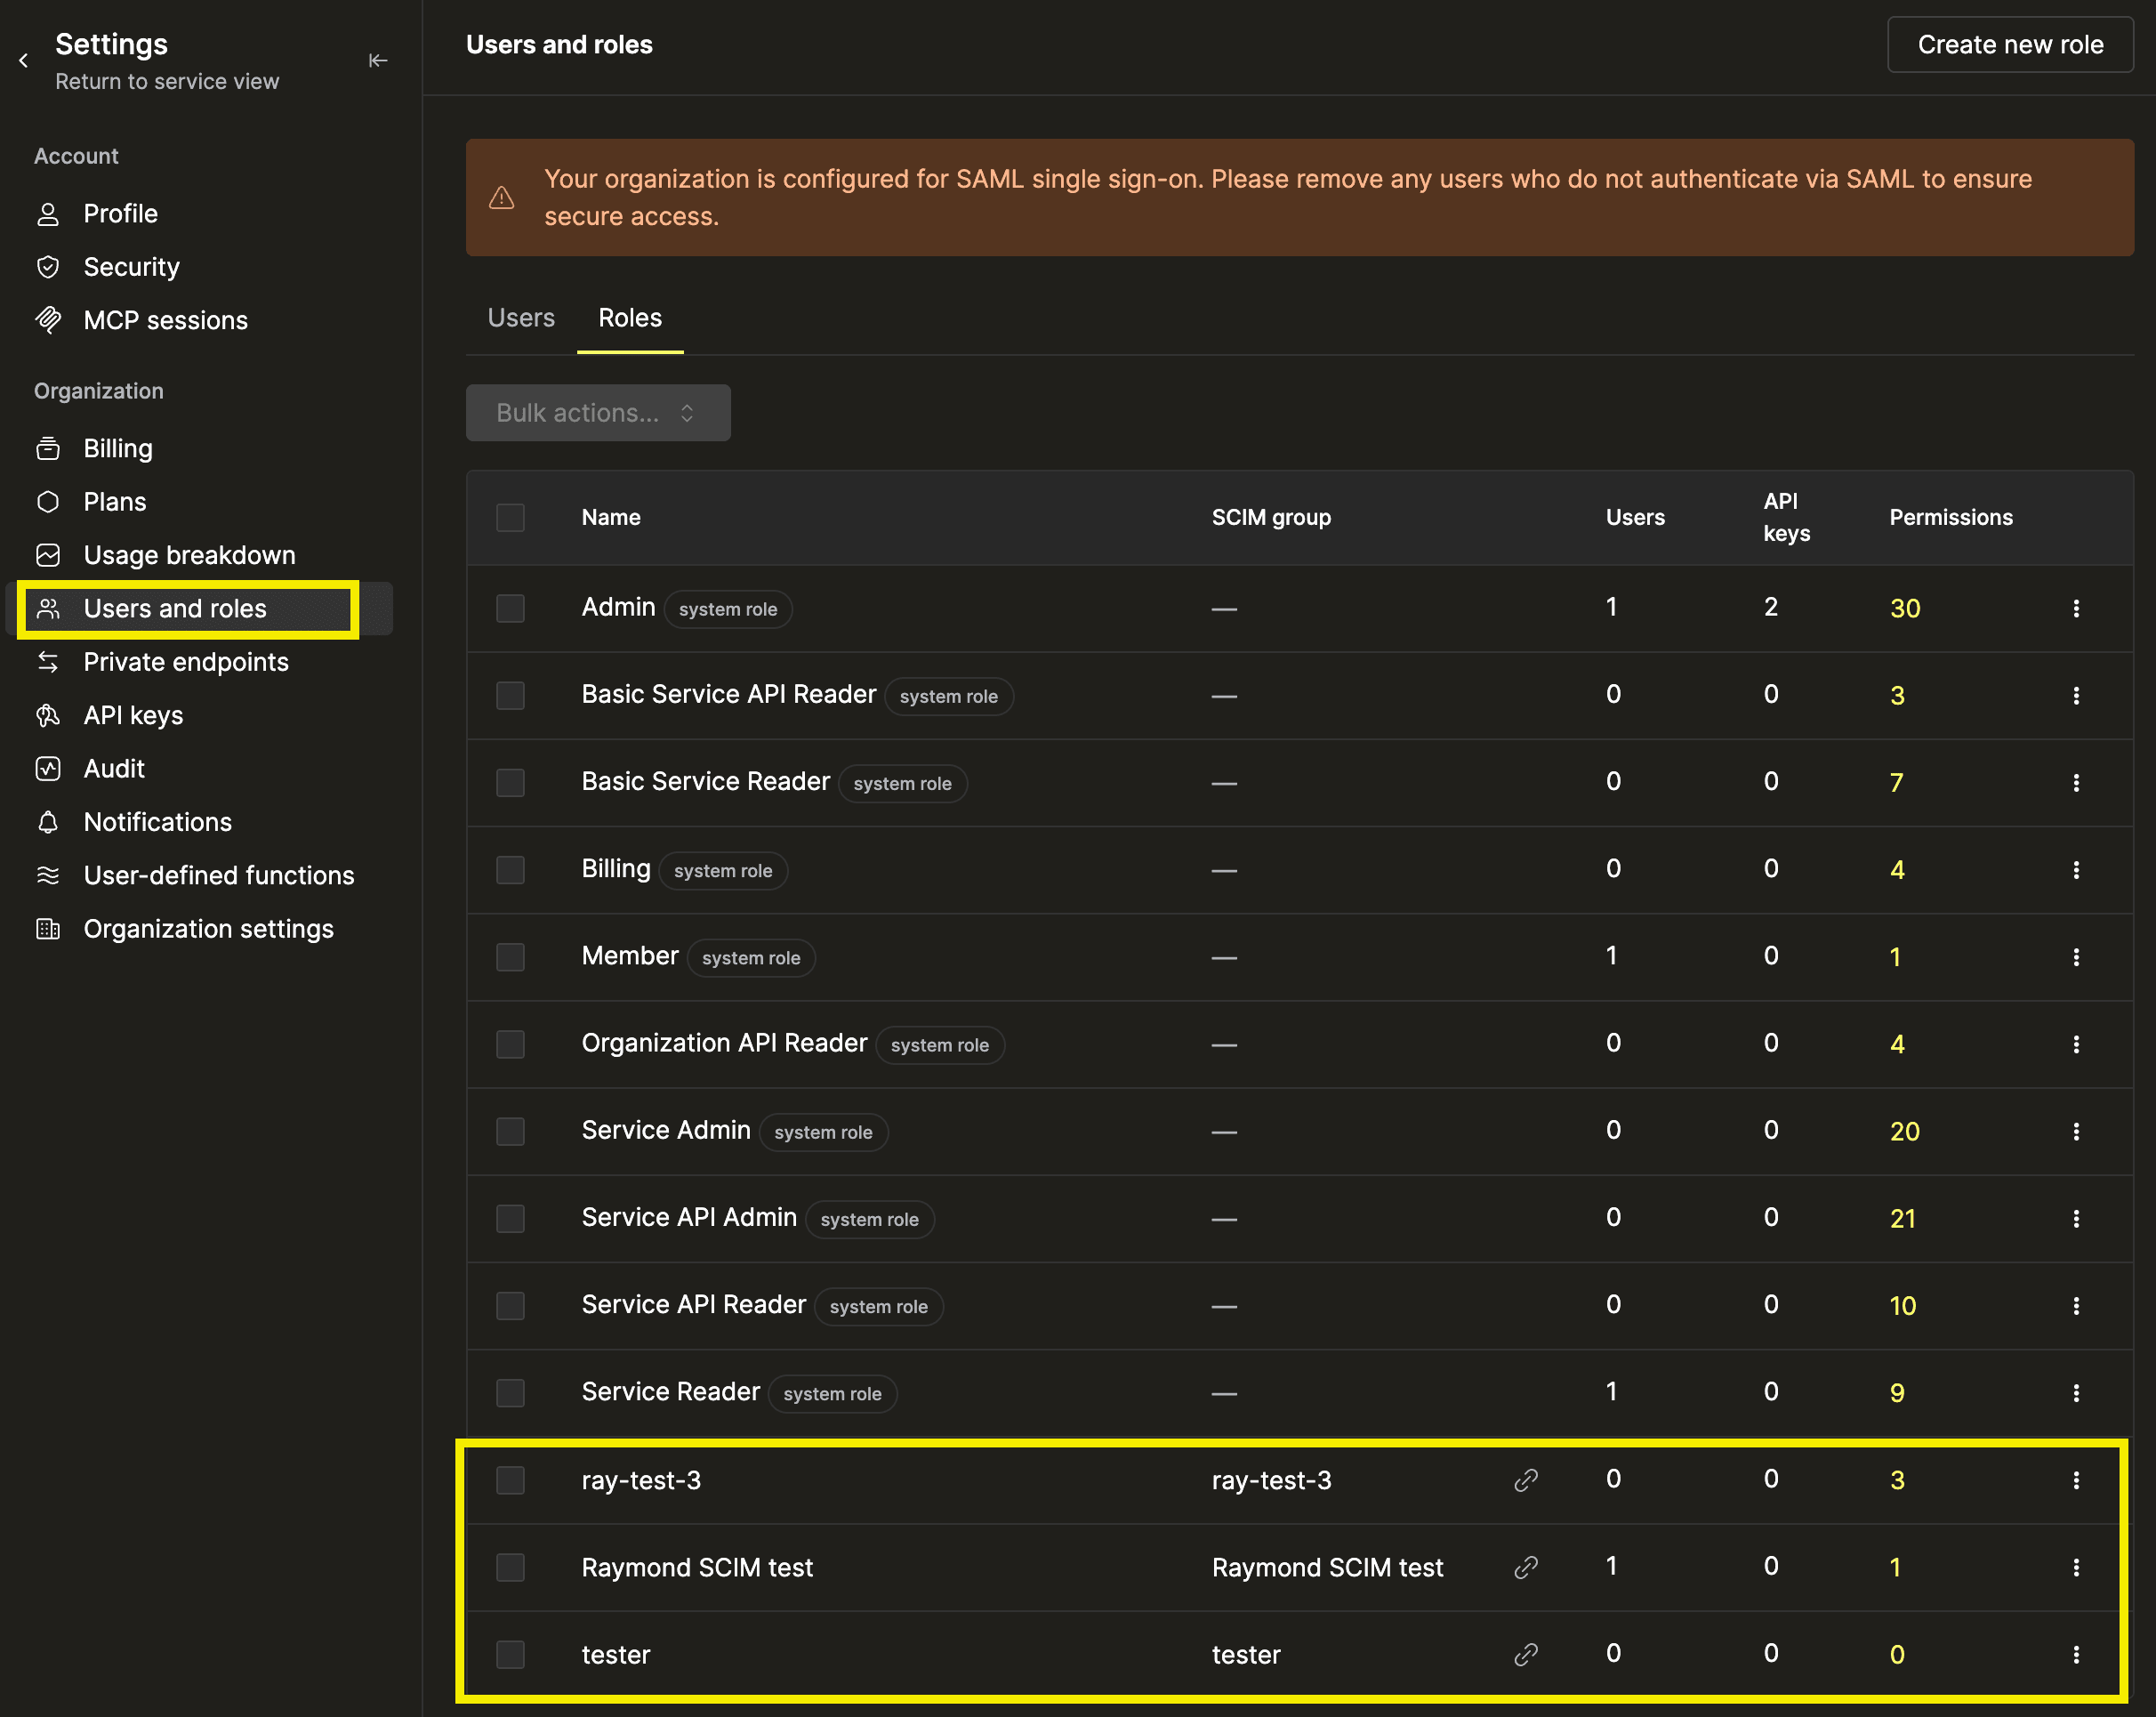Open the three-dot menu for Service Admin

[x=2076, y=1131]
